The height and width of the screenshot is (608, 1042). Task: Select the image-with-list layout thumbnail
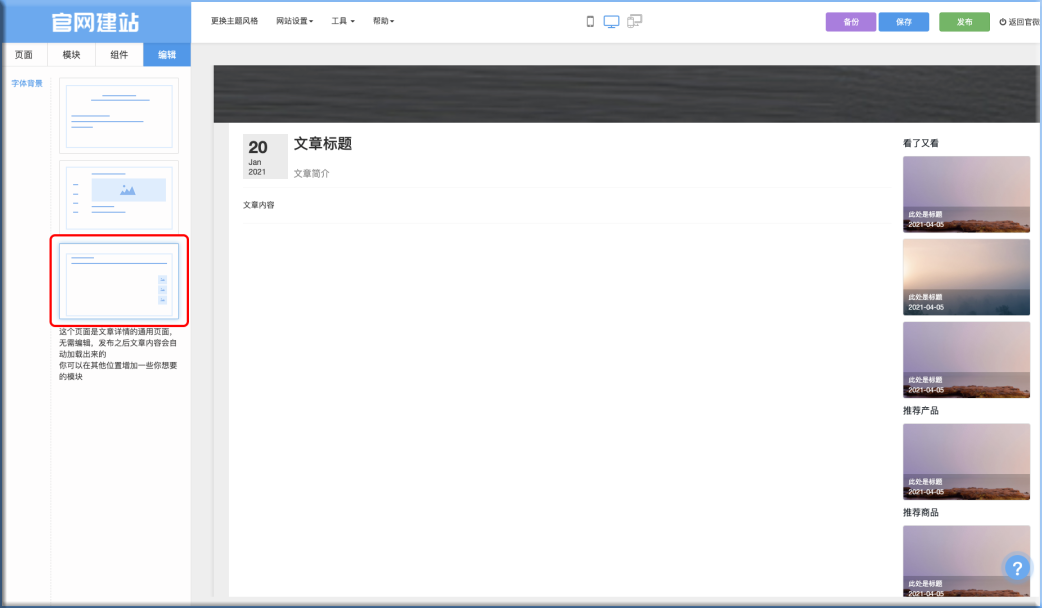tap(119, 196)
